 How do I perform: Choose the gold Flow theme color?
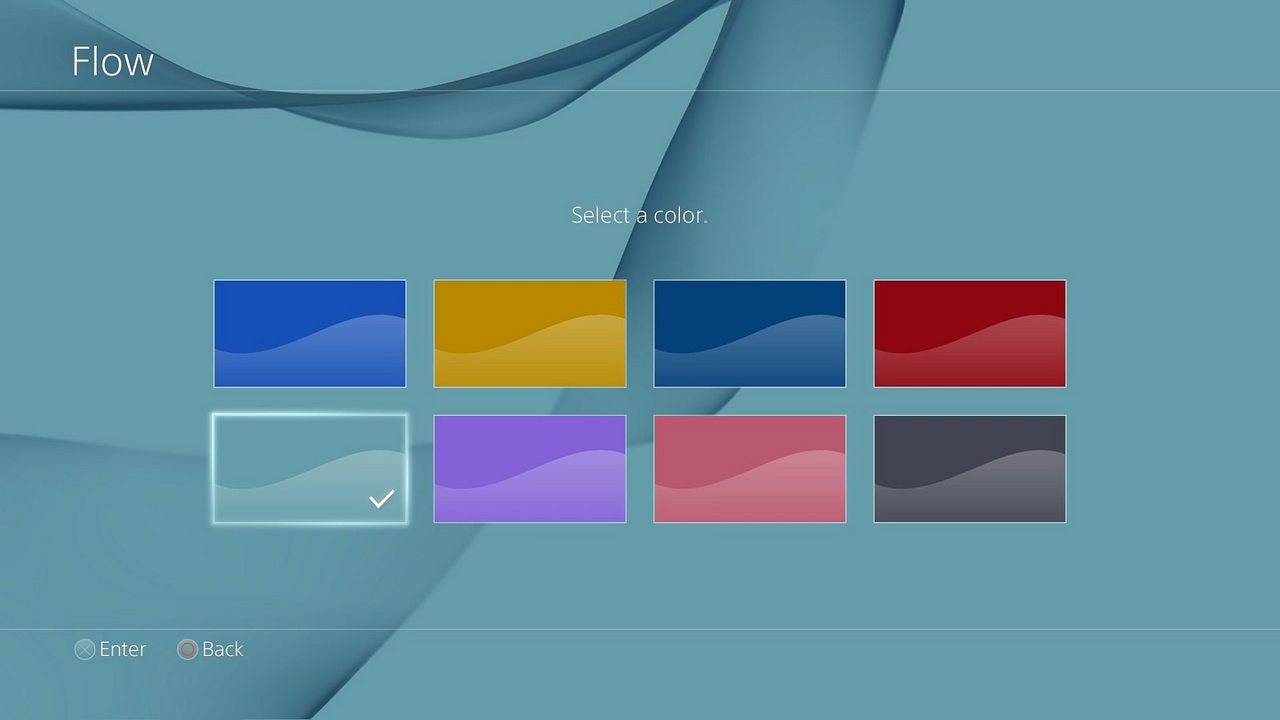click(530, 333)
